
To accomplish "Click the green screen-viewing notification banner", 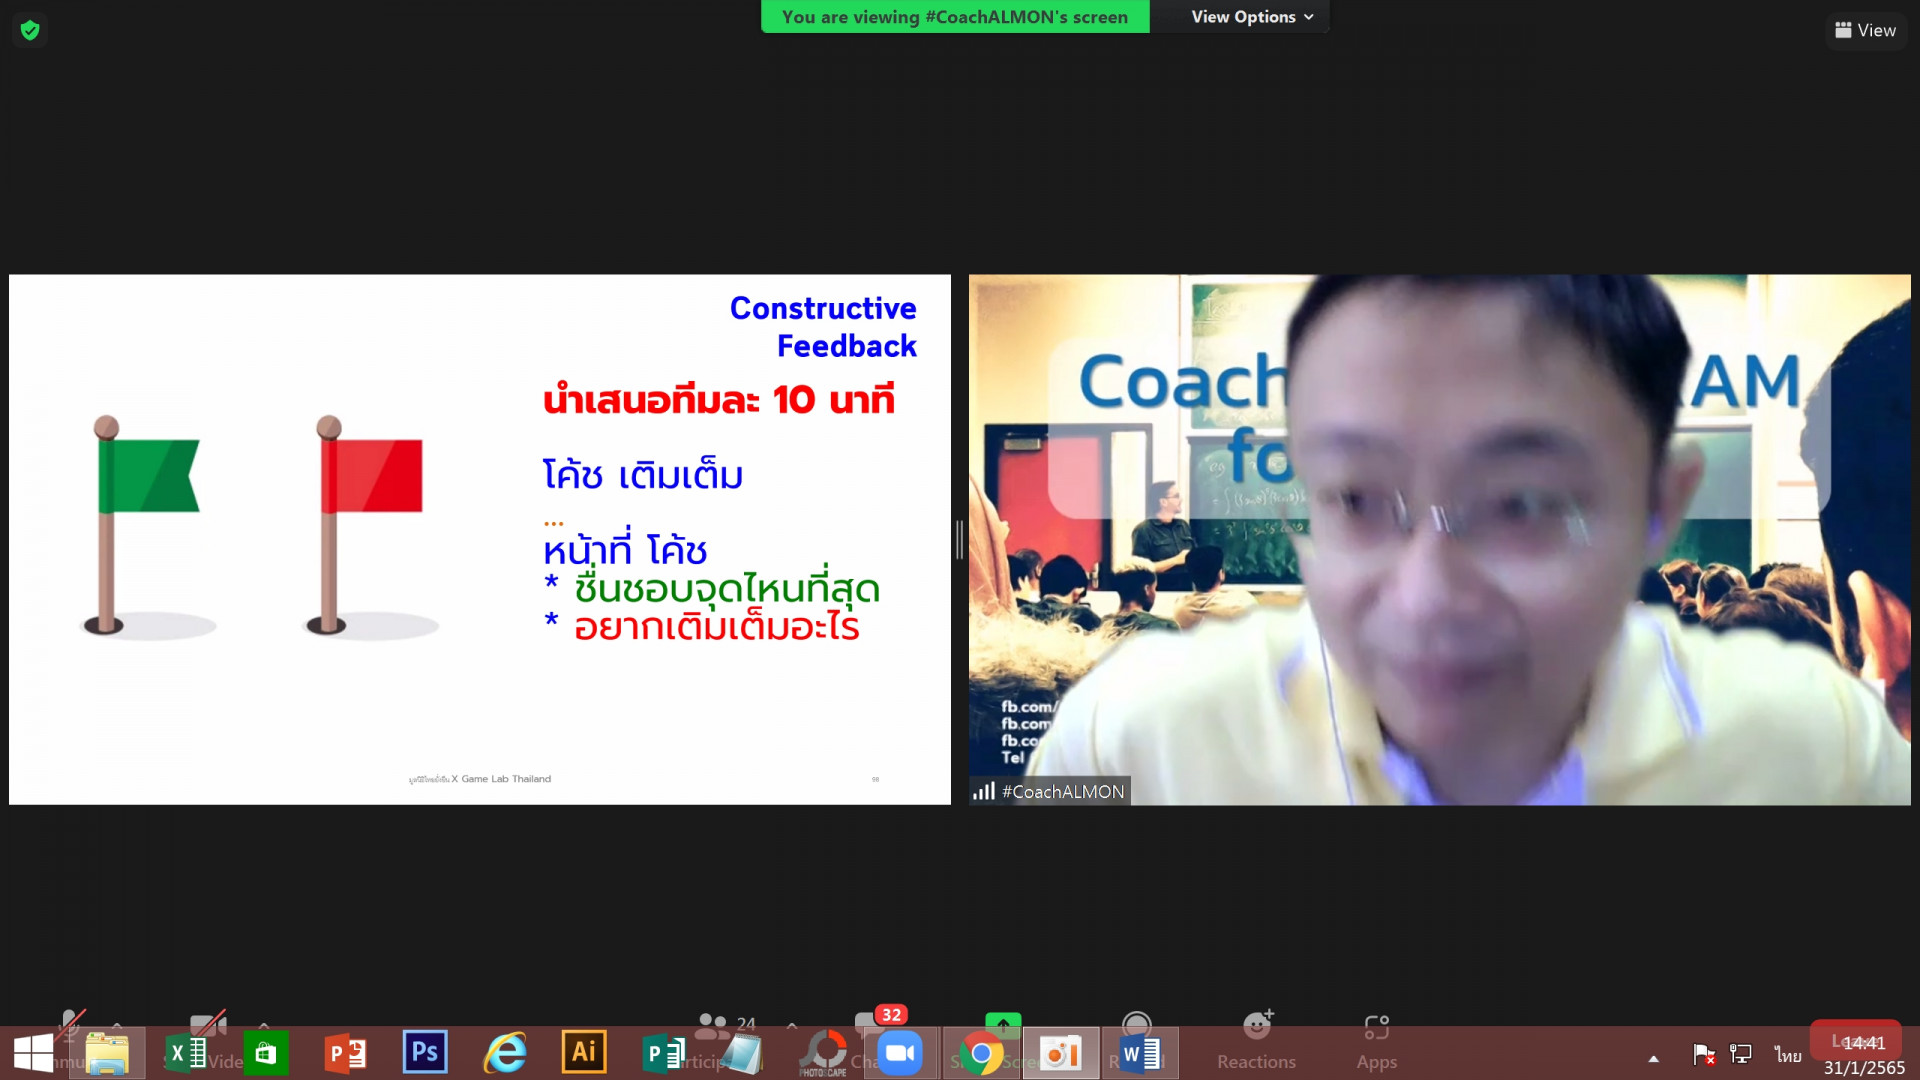I will click(955, 17).
